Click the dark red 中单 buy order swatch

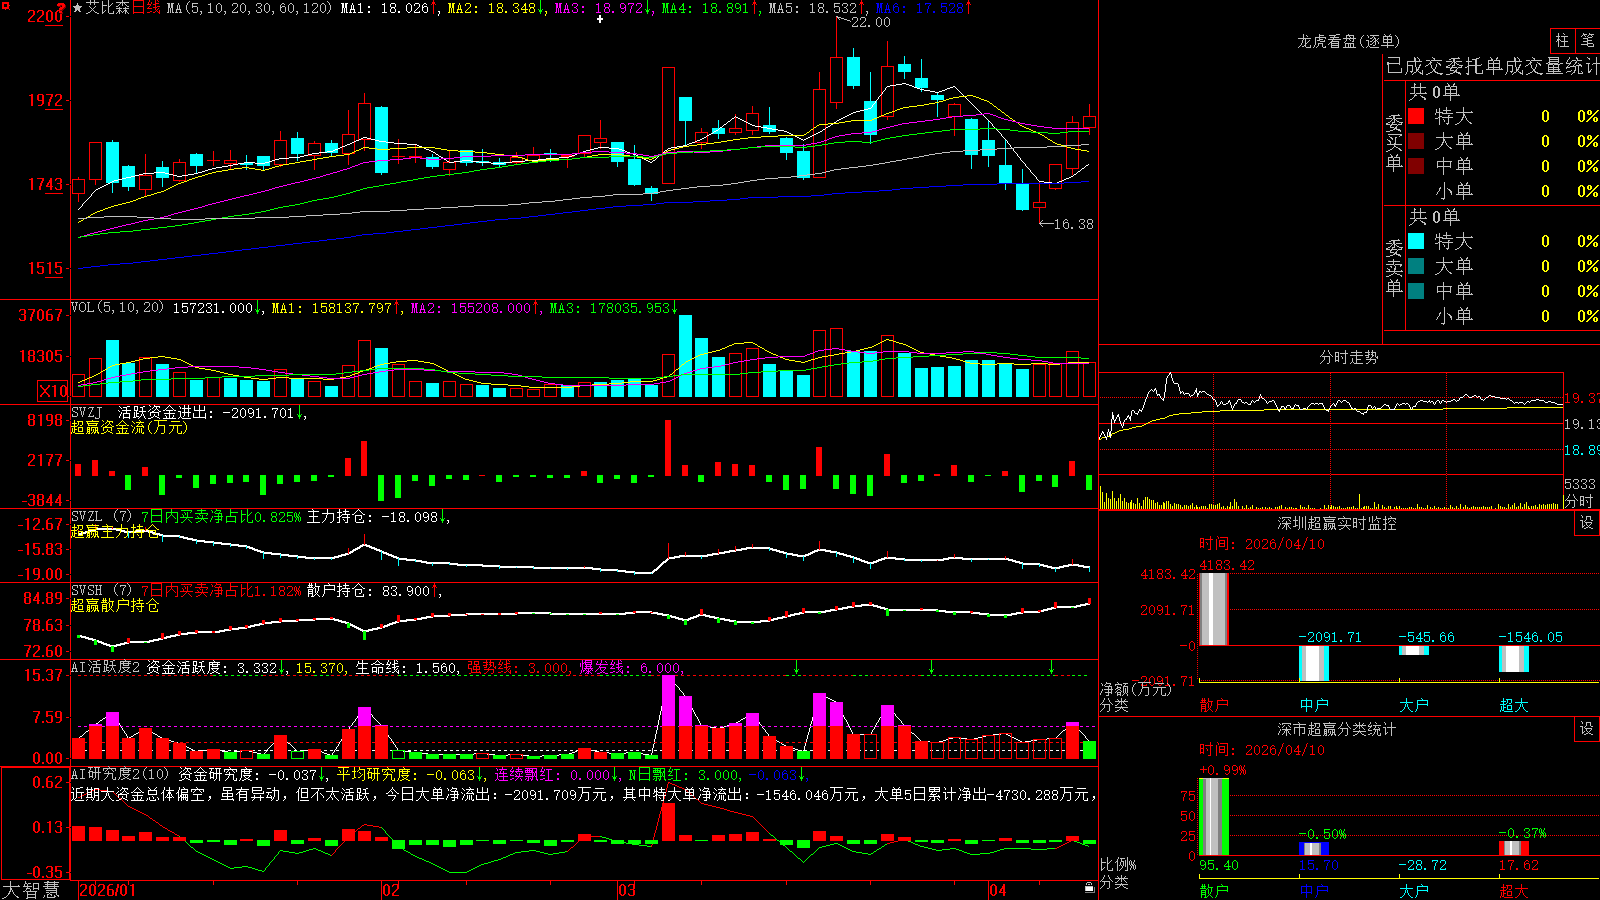1416,166
